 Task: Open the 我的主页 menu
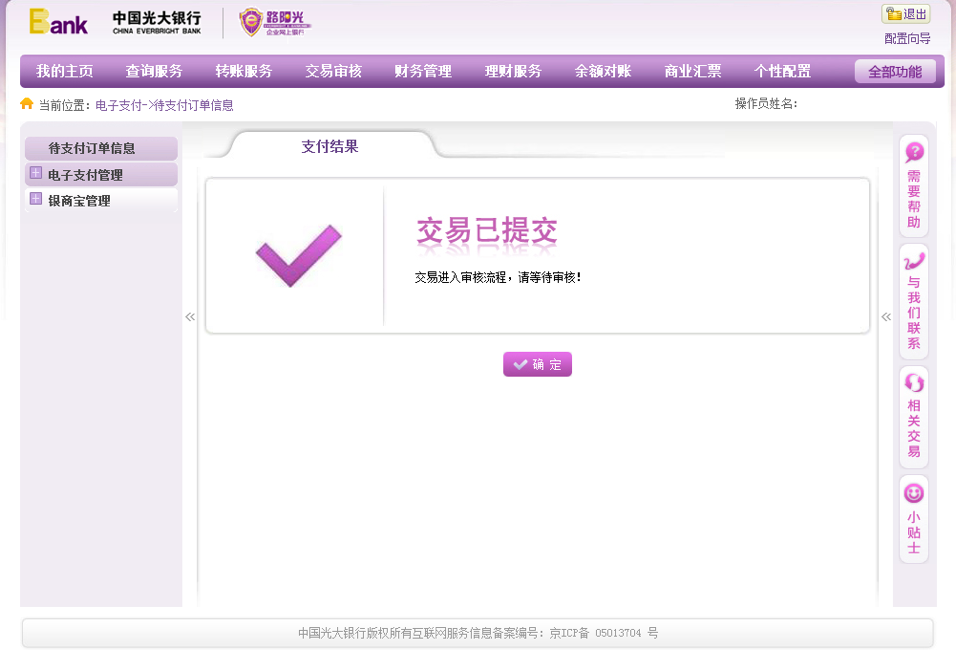[64, 71]
